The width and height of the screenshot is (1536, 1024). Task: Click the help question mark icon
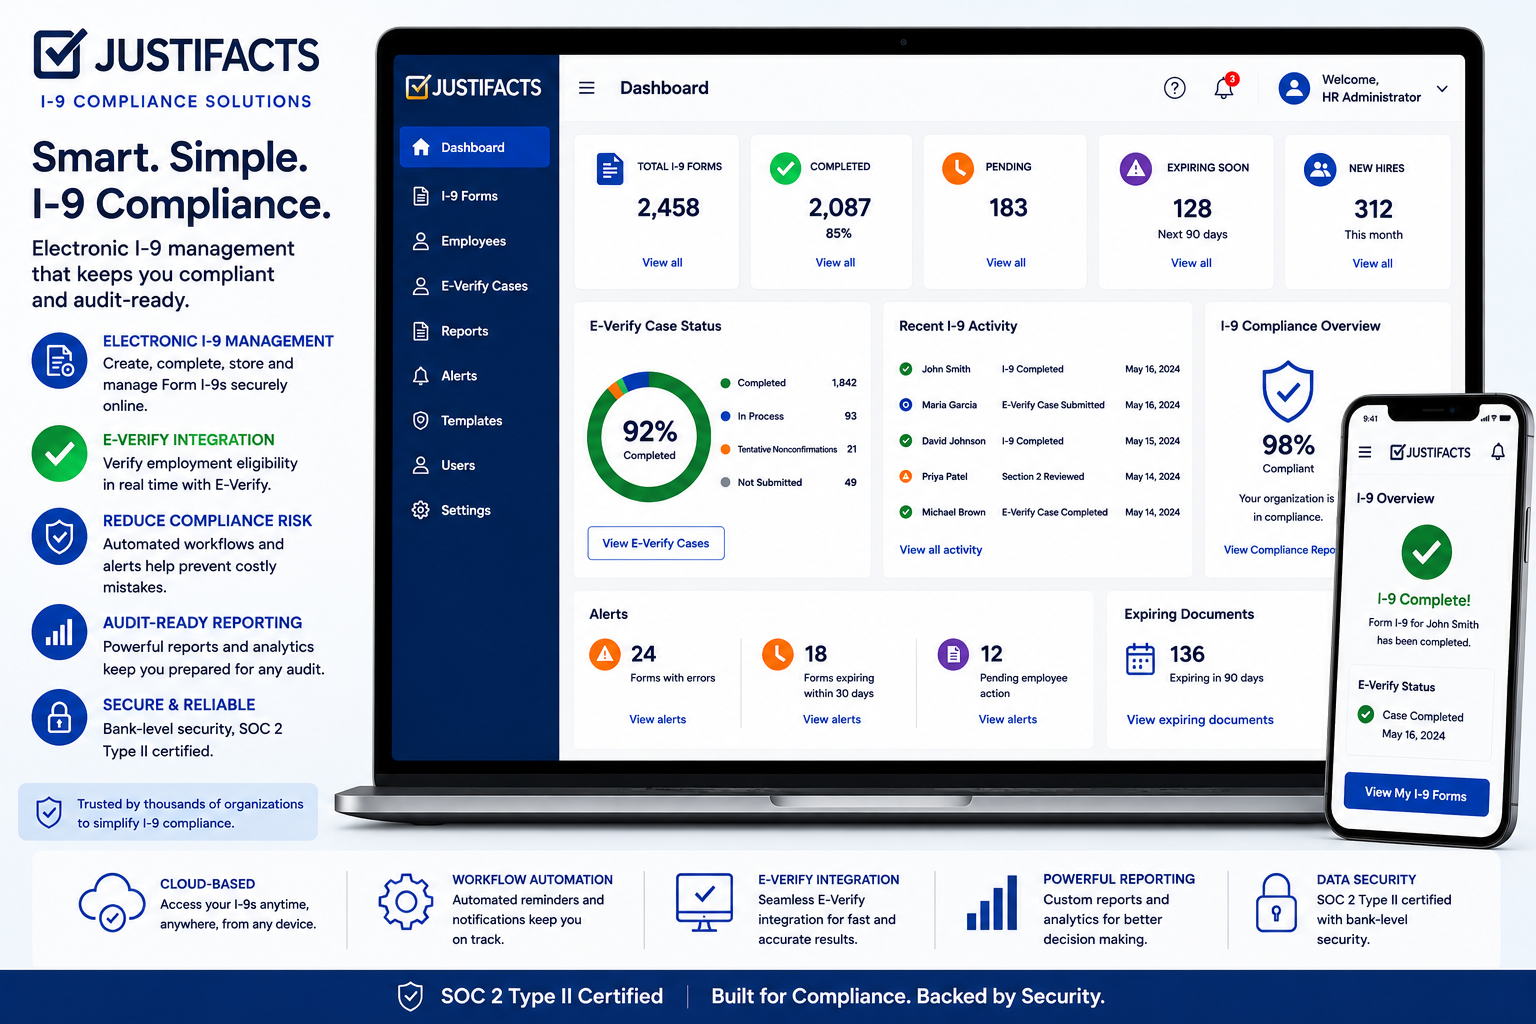pyautogui.click(x=1175, y=88)
